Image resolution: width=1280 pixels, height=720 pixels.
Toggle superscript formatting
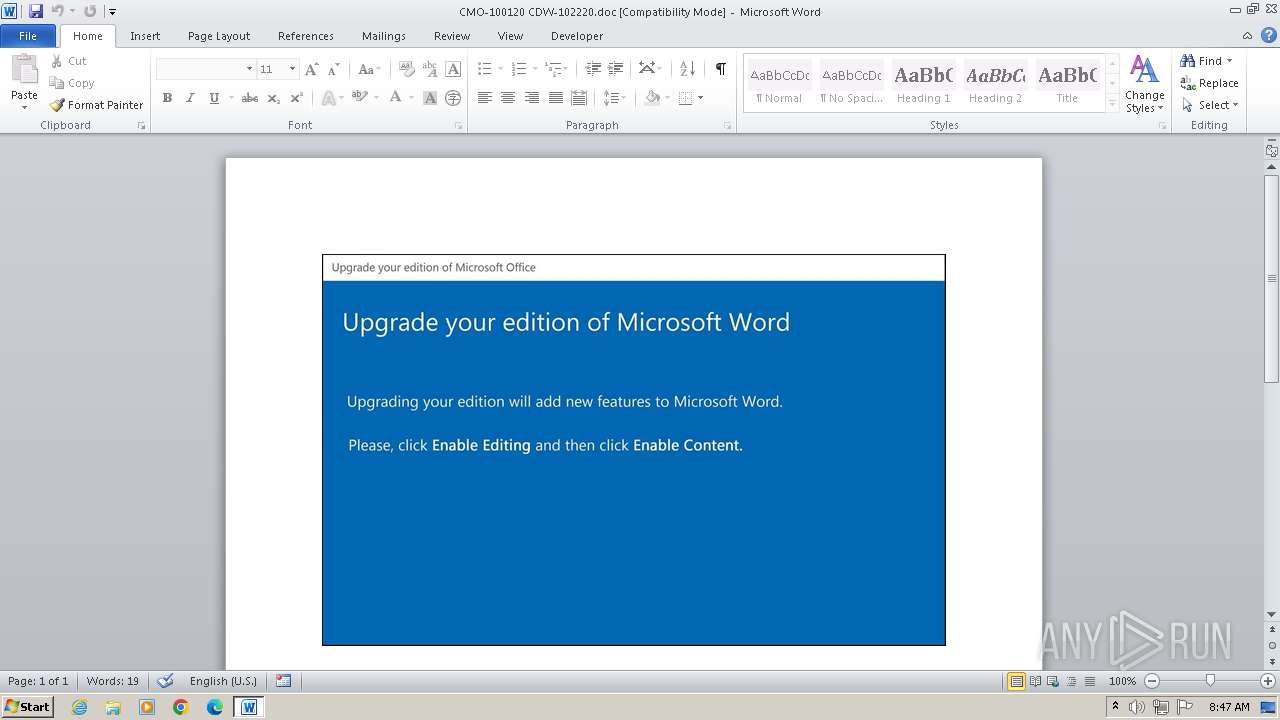point(296,98)
